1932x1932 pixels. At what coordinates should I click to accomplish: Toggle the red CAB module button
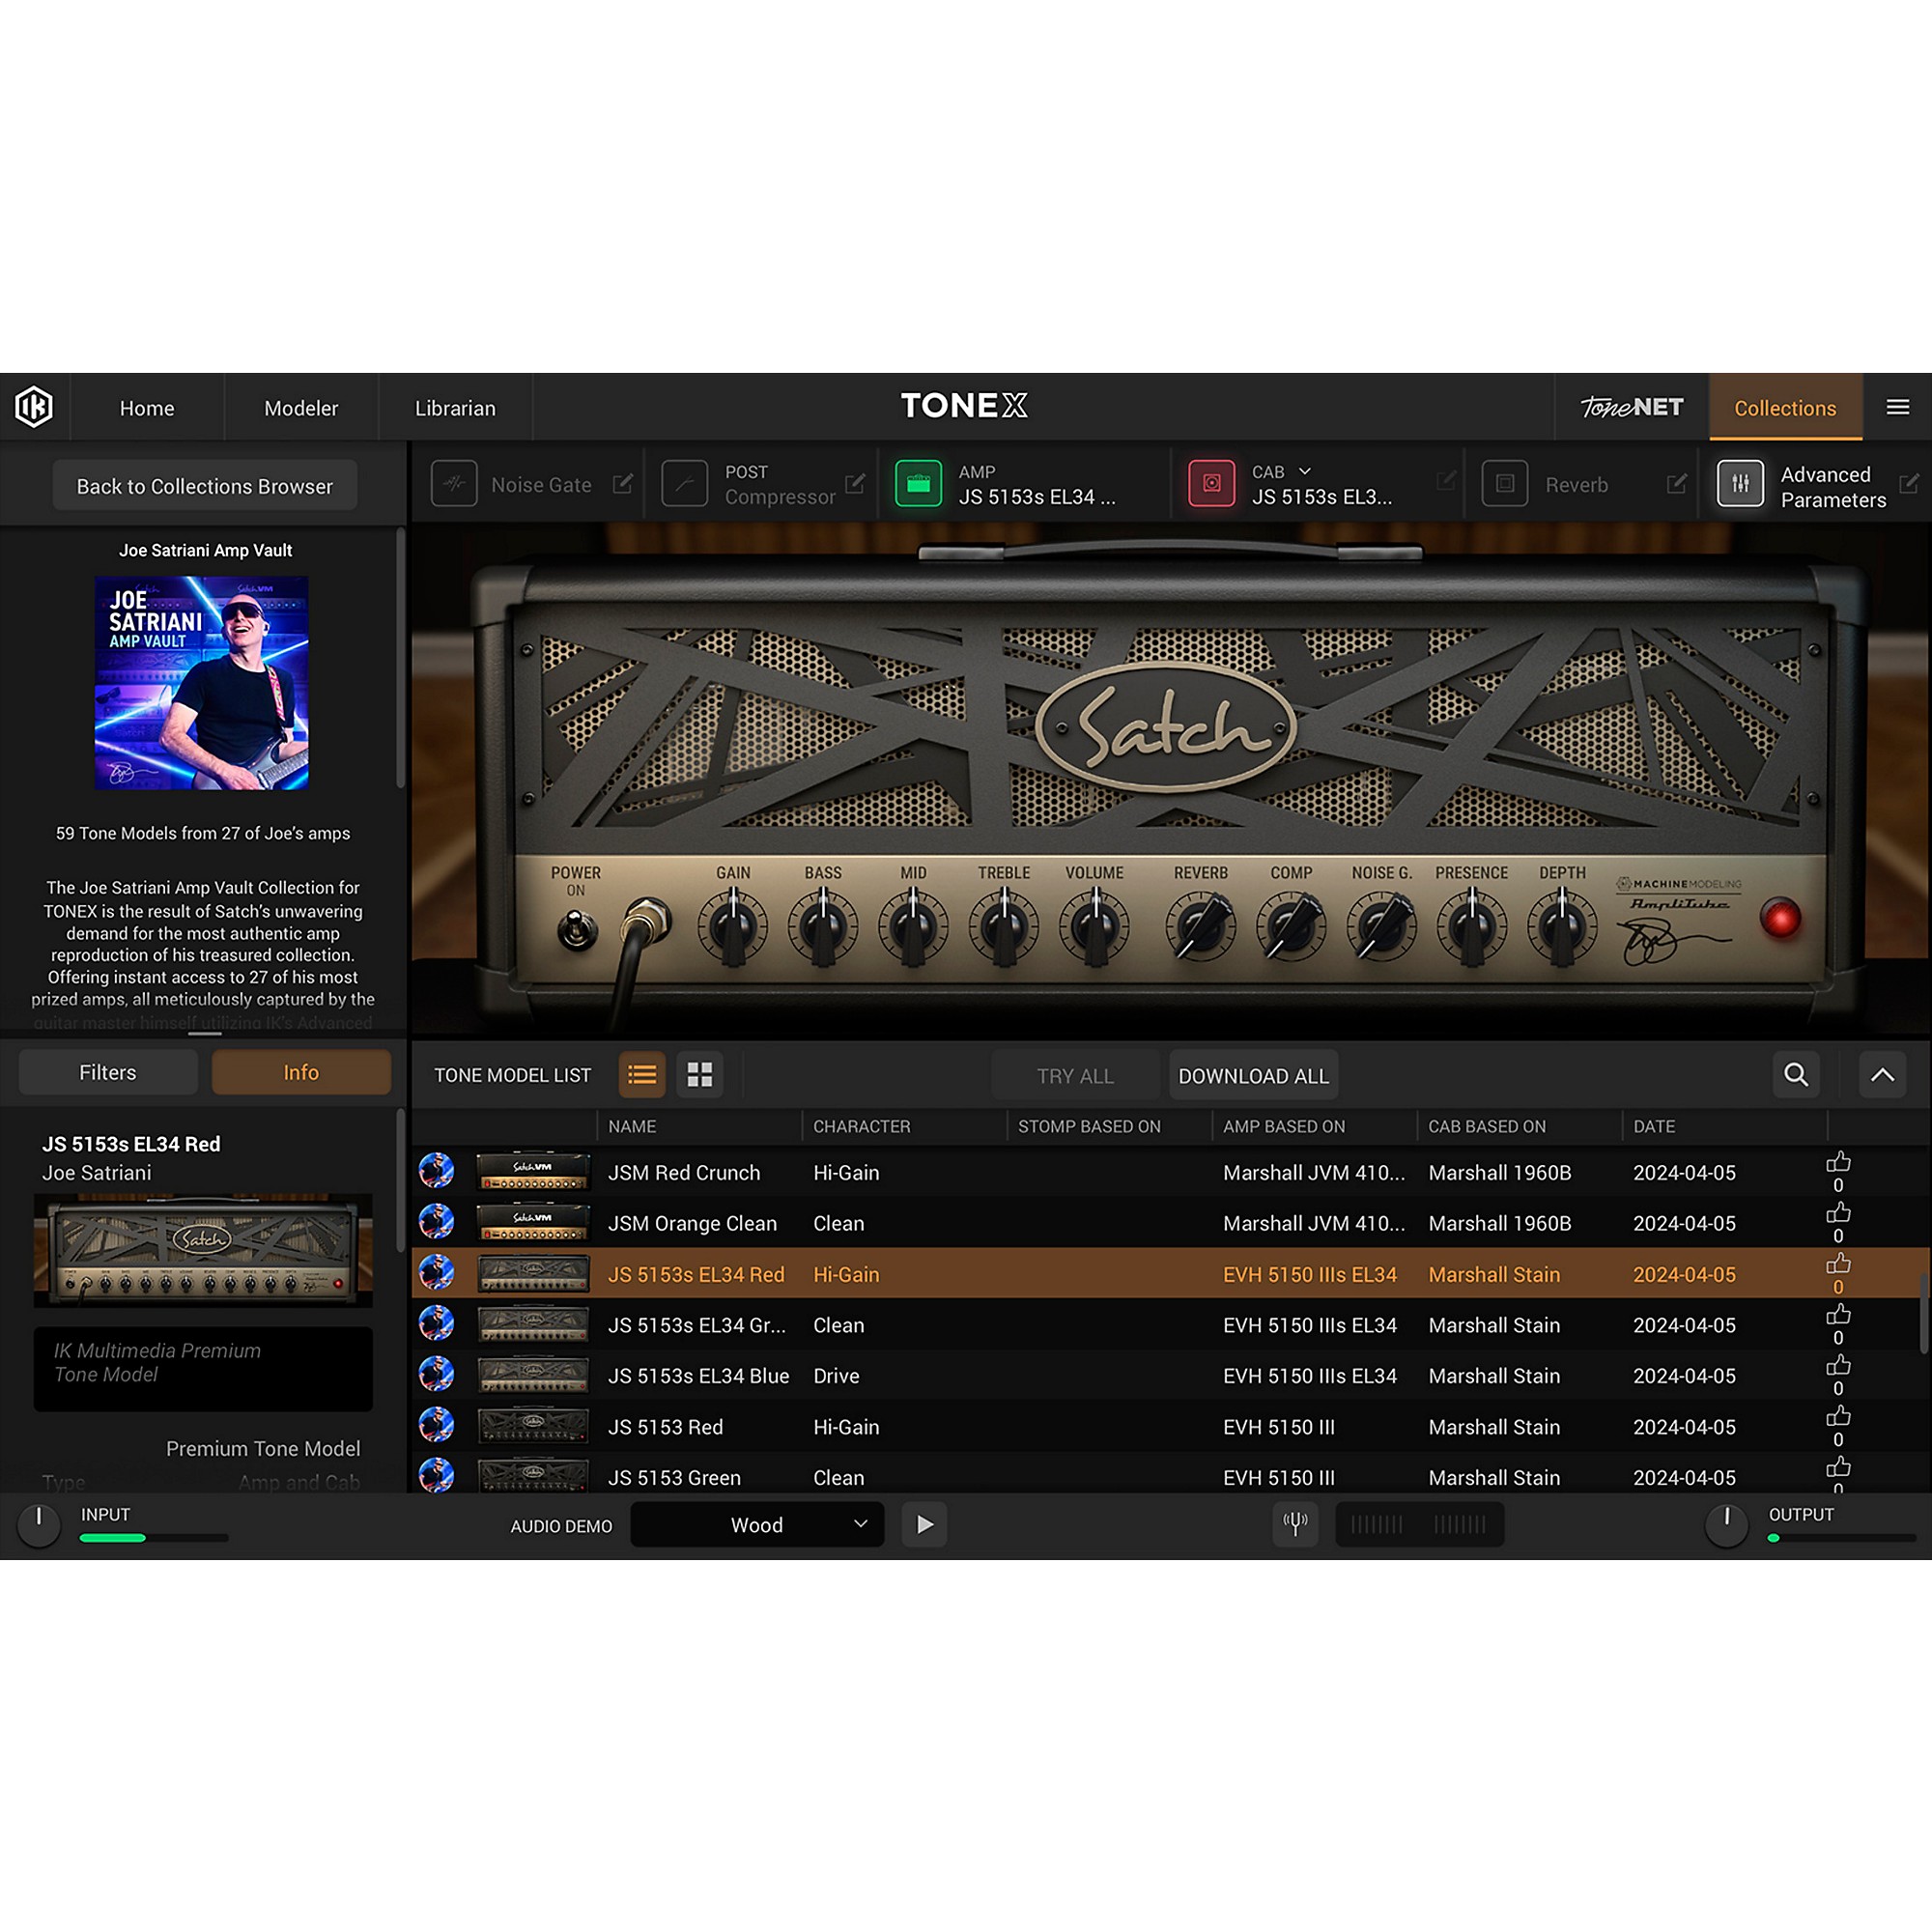click(1211, 484)
